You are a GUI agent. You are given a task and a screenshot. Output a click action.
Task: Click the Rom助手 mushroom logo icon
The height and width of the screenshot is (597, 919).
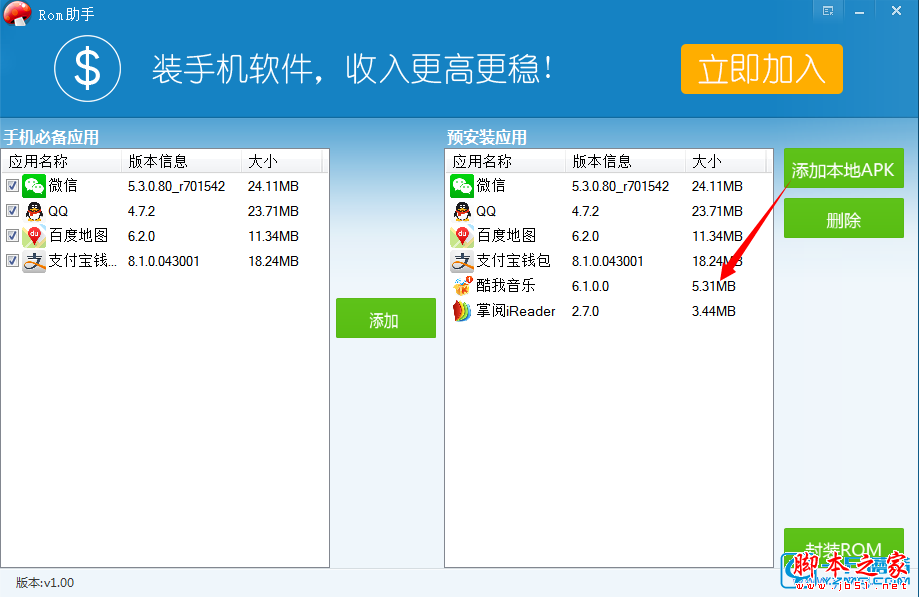(17, 13)
